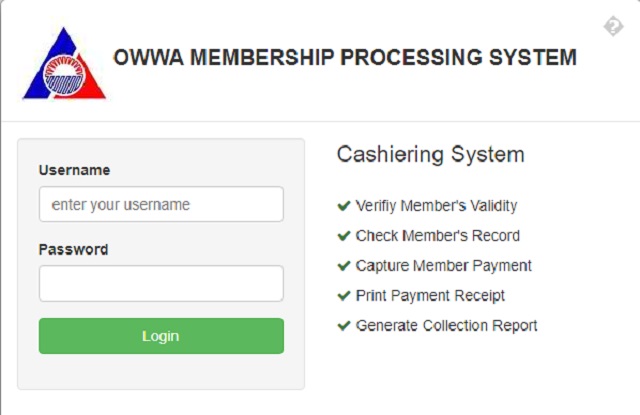Click the Cashiering System heading

point(431,155)
